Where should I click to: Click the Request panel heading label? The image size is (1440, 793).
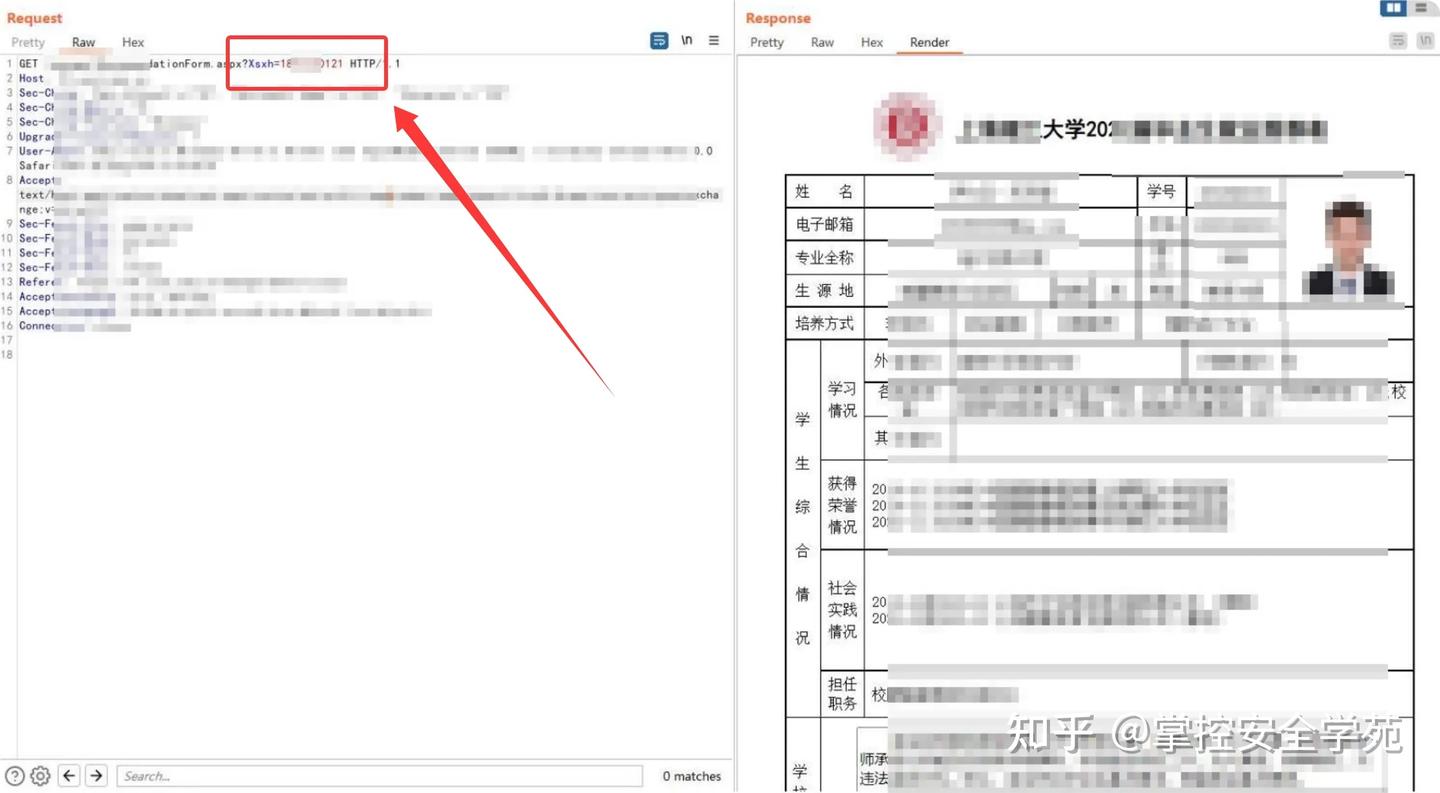point(33,17)
